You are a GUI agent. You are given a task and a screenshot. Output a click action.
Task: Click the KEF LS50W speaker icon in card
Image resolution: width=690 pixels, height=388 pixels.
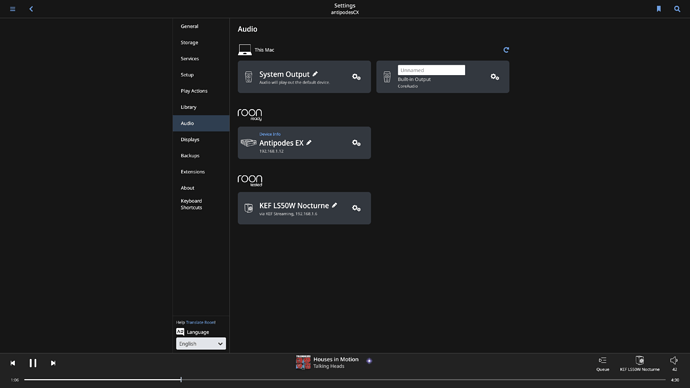coord(249,208)
